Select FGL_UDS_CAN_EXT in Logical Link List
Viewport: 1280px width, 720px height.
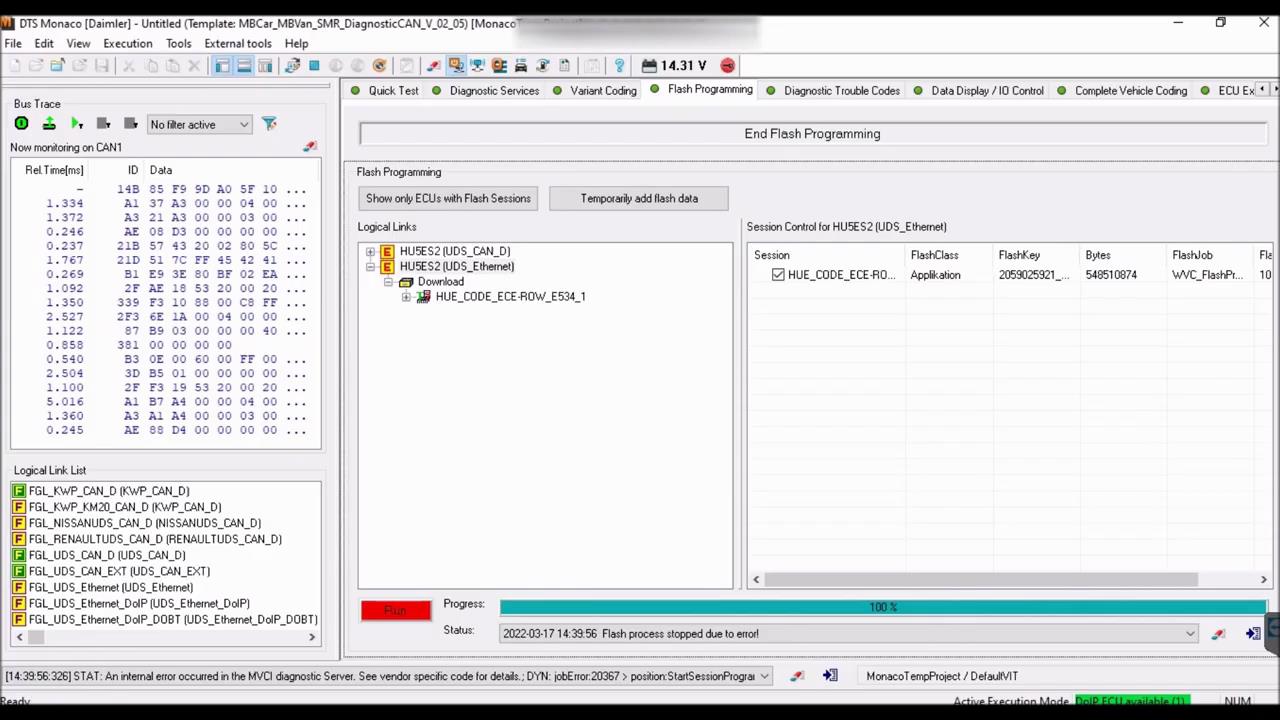pyautogui.click(x=119, y=572)
